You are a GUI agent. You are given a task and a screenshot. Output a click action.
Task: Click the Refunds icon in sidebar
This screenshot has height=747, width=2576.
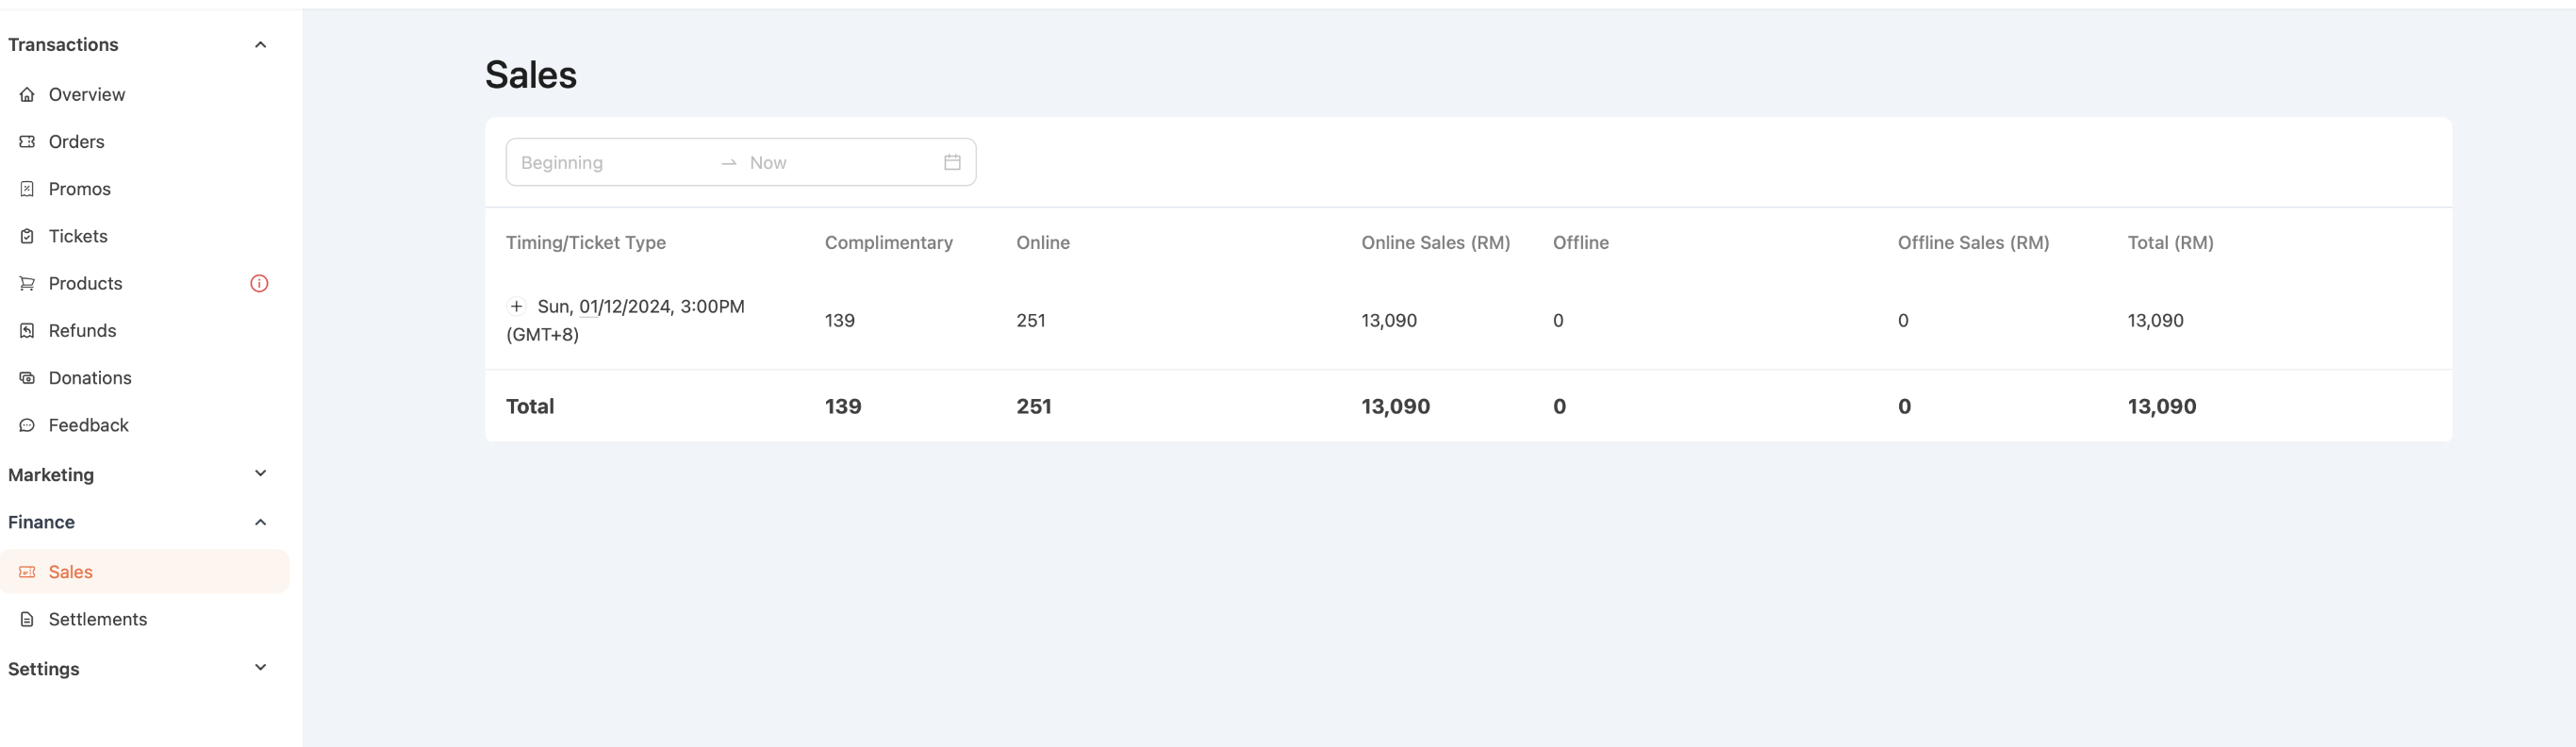coord(27,331)
